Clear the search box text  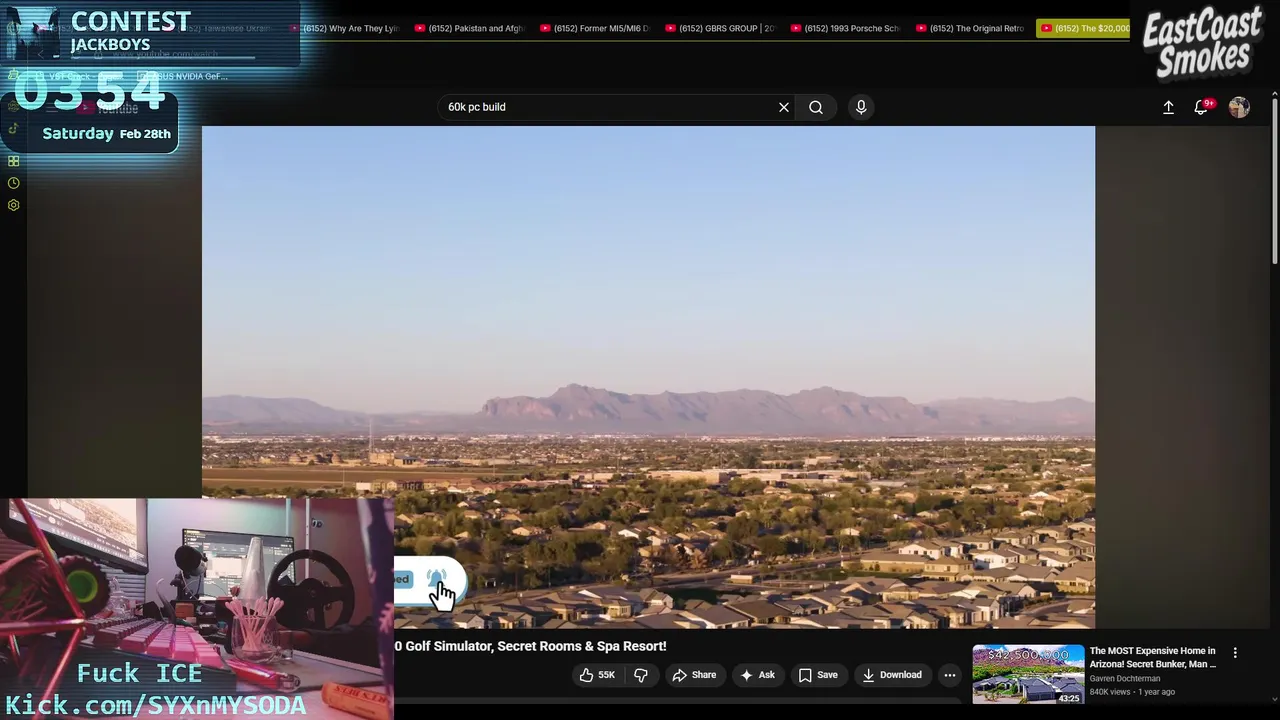pos(784,107)
